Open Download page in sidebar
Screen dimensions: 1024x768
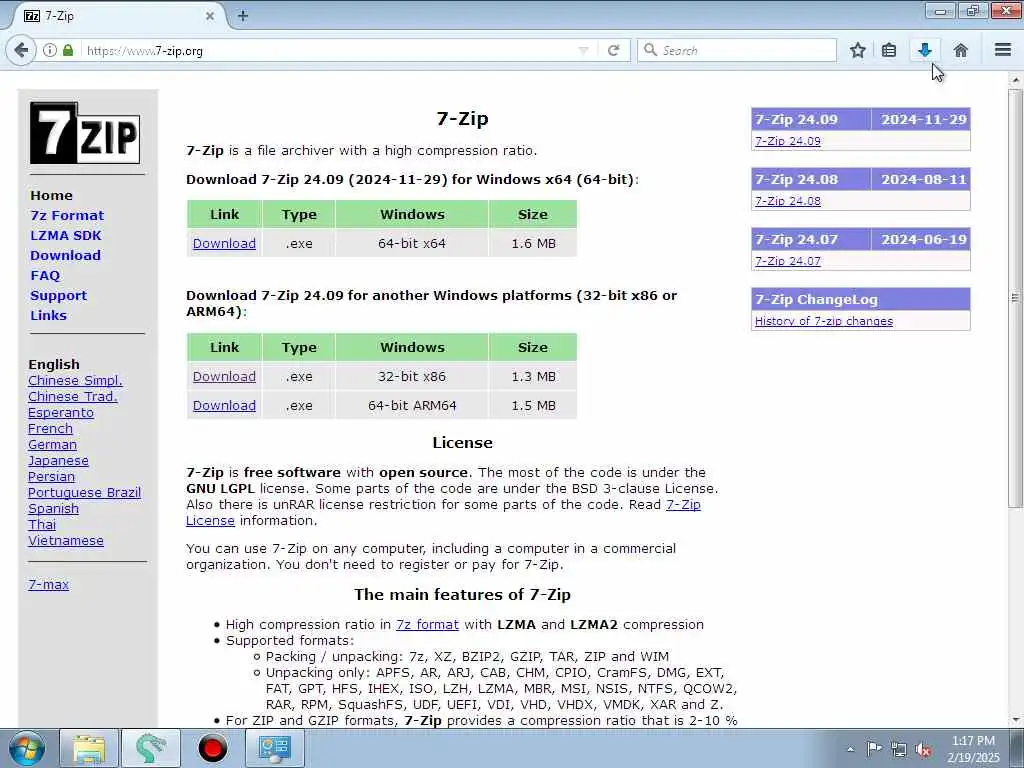pyautogui.click(x=65, y=255)
